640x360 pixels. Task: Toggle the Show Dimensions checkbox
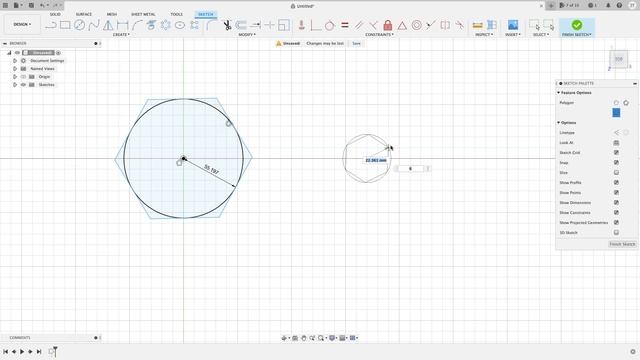(x=616, y=202)
